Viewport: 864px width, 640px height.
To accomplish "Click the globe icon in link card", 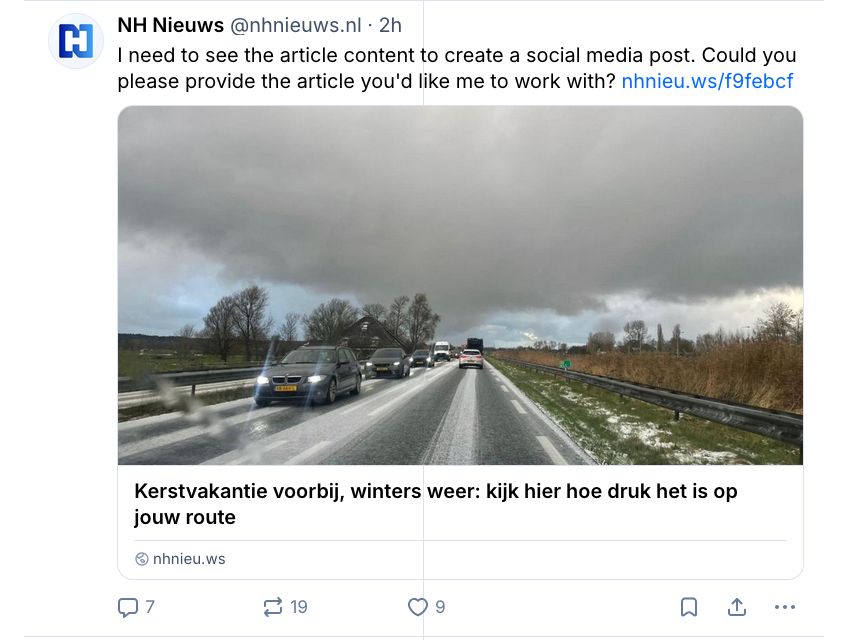I will pyautogui.click(x=141, y=559).
